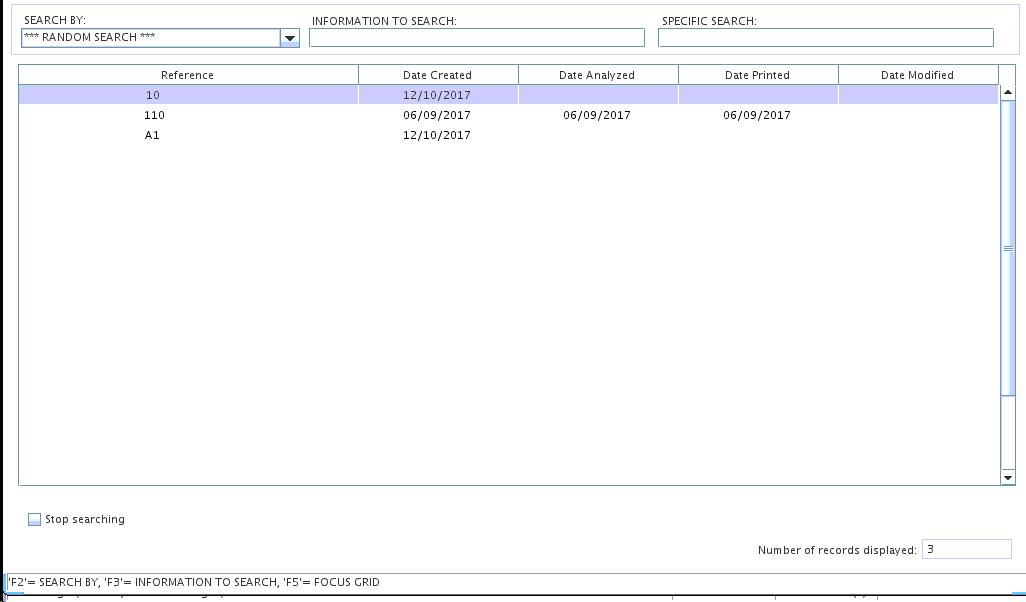Open the SEARCH BY dropdown arrow

click(289, 38)
